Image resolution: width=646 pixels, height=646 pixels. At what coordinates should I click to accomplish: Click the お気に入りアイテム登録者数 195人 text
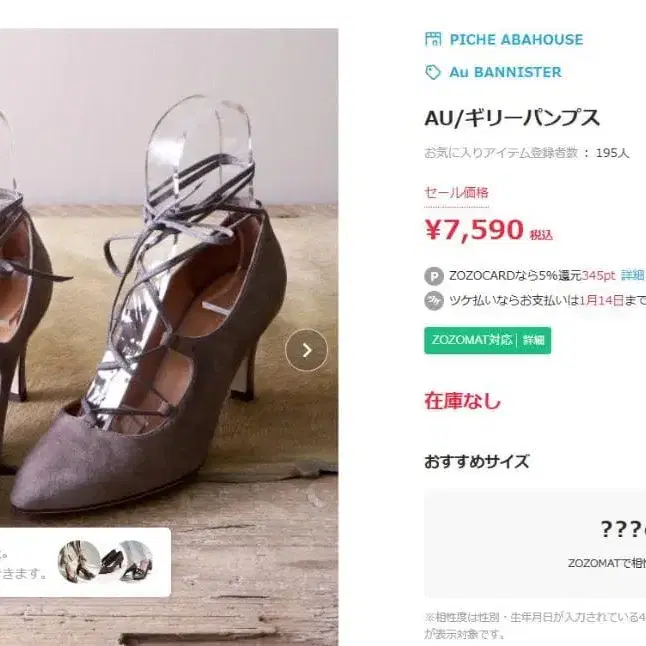point(526,153)
